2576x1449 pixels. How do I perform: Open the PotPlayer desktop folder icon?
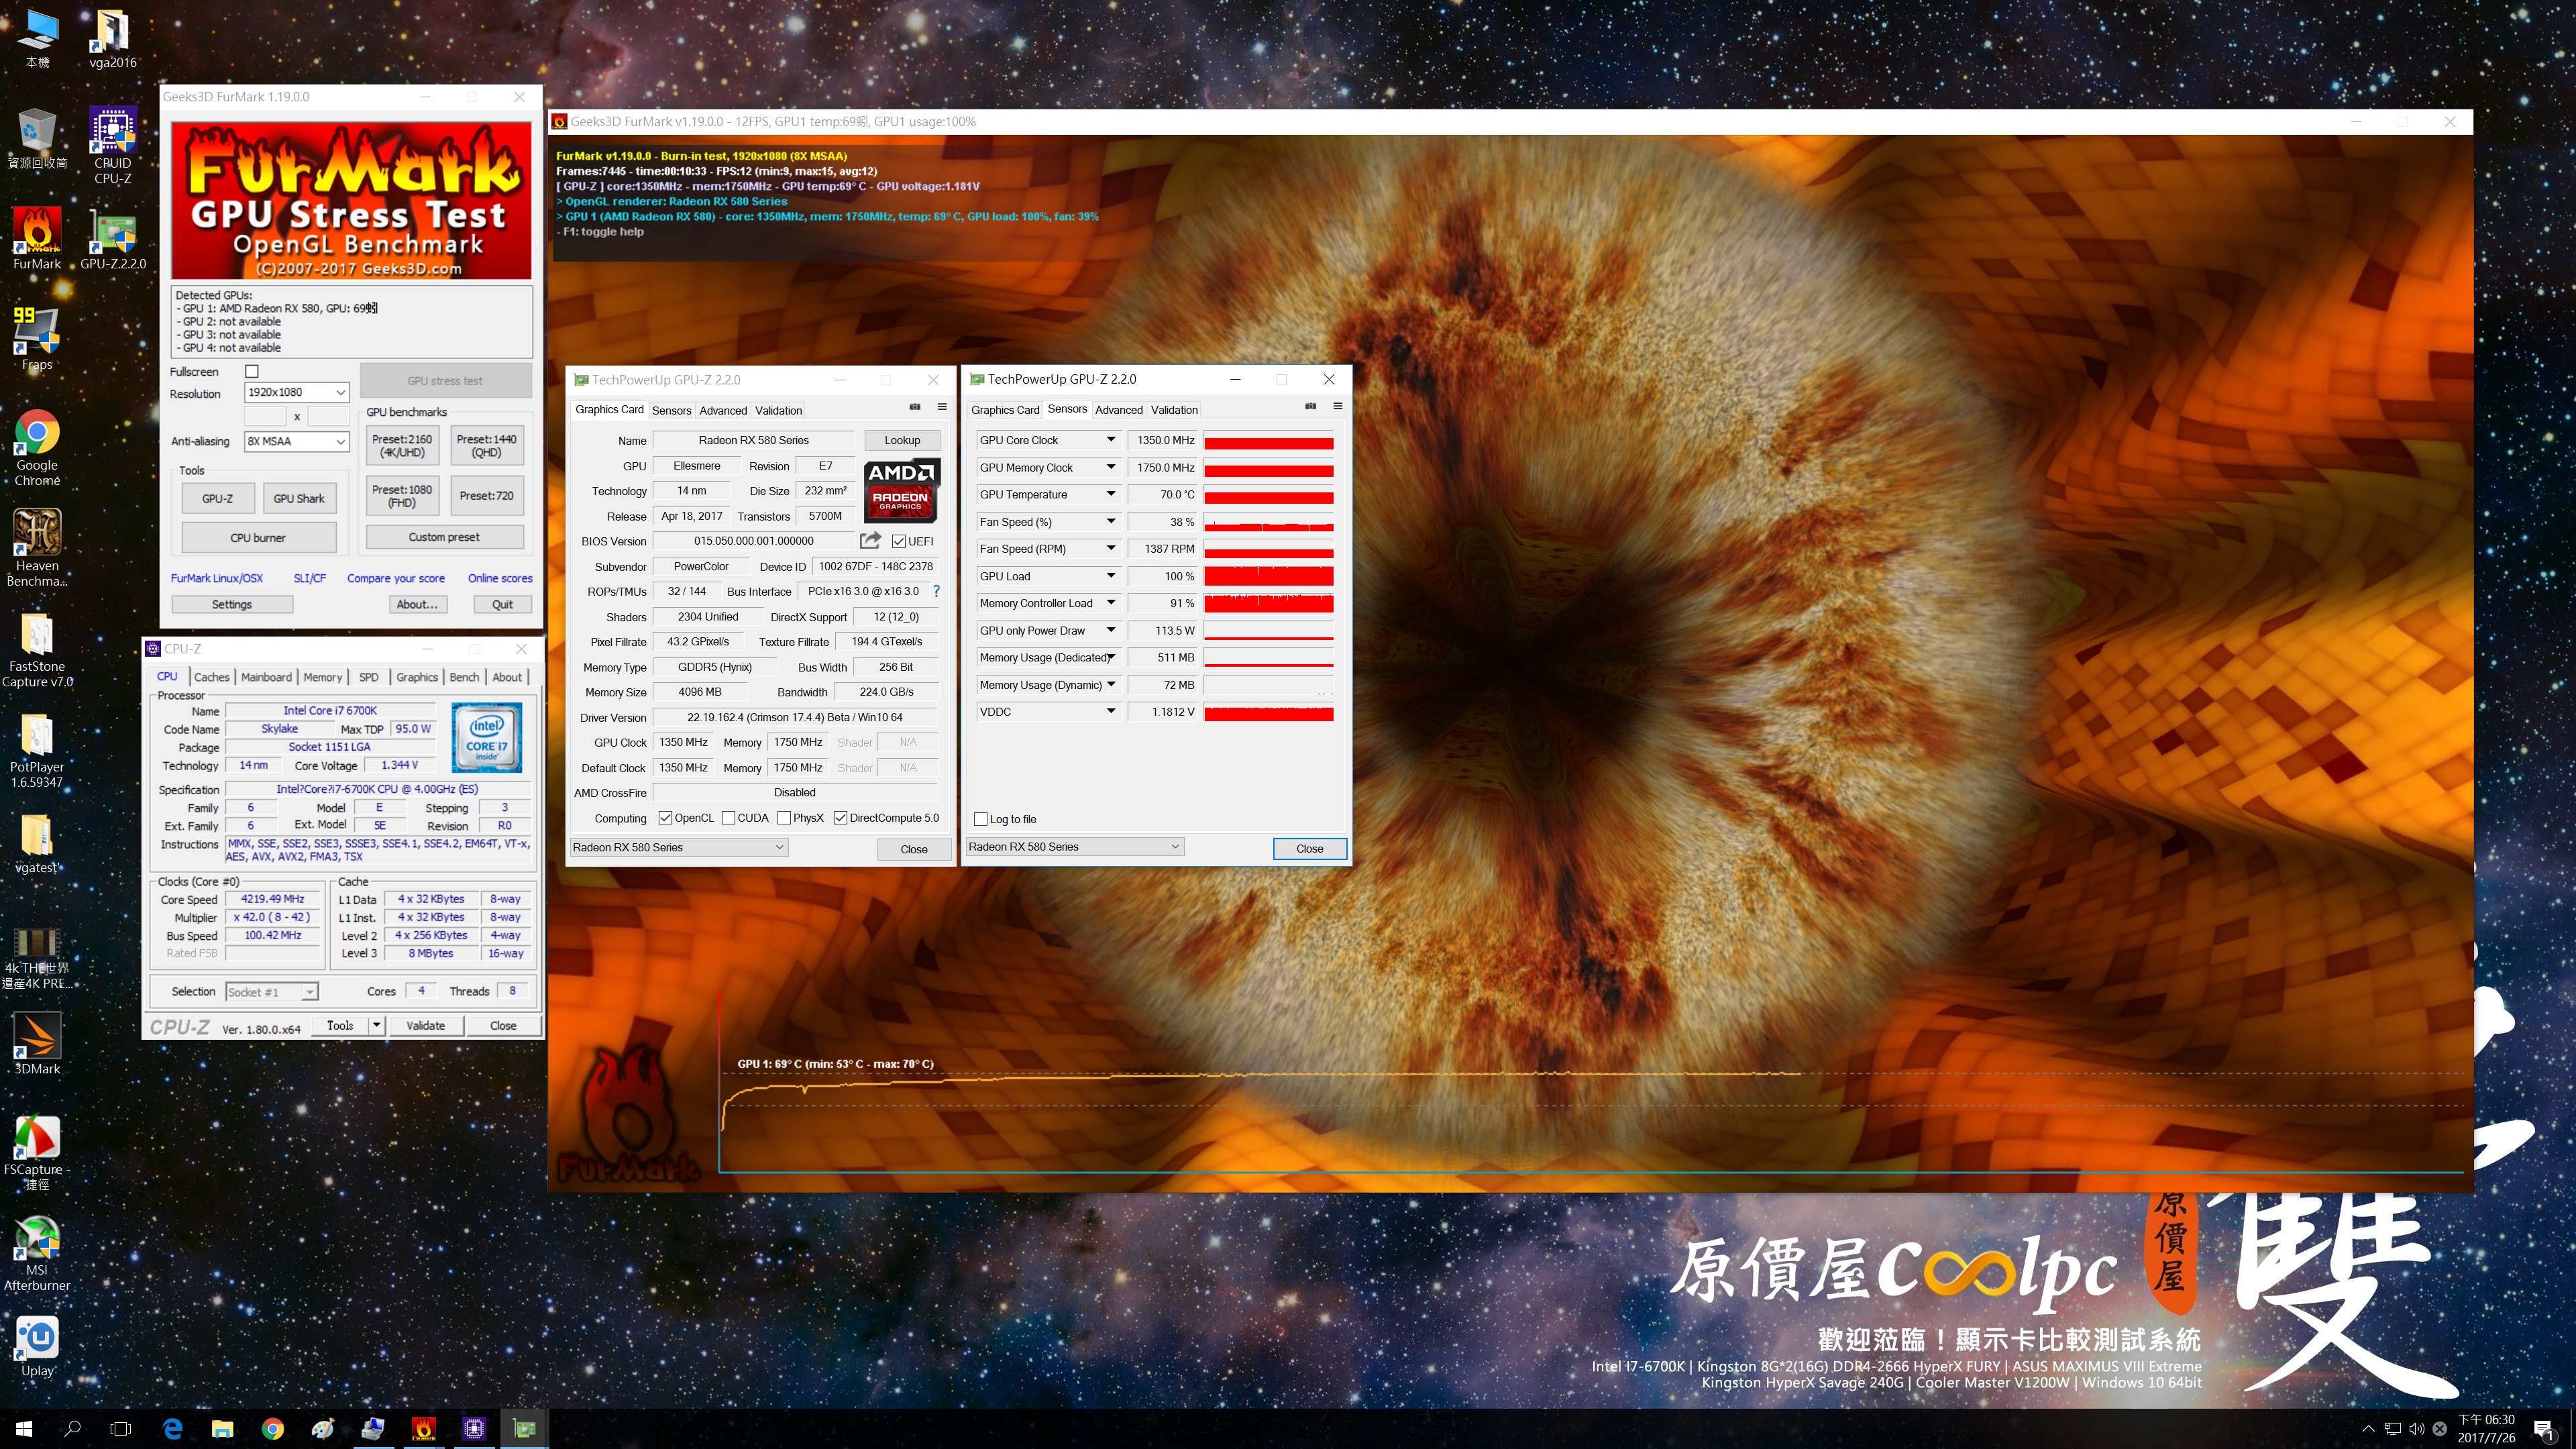coord(37,749)
